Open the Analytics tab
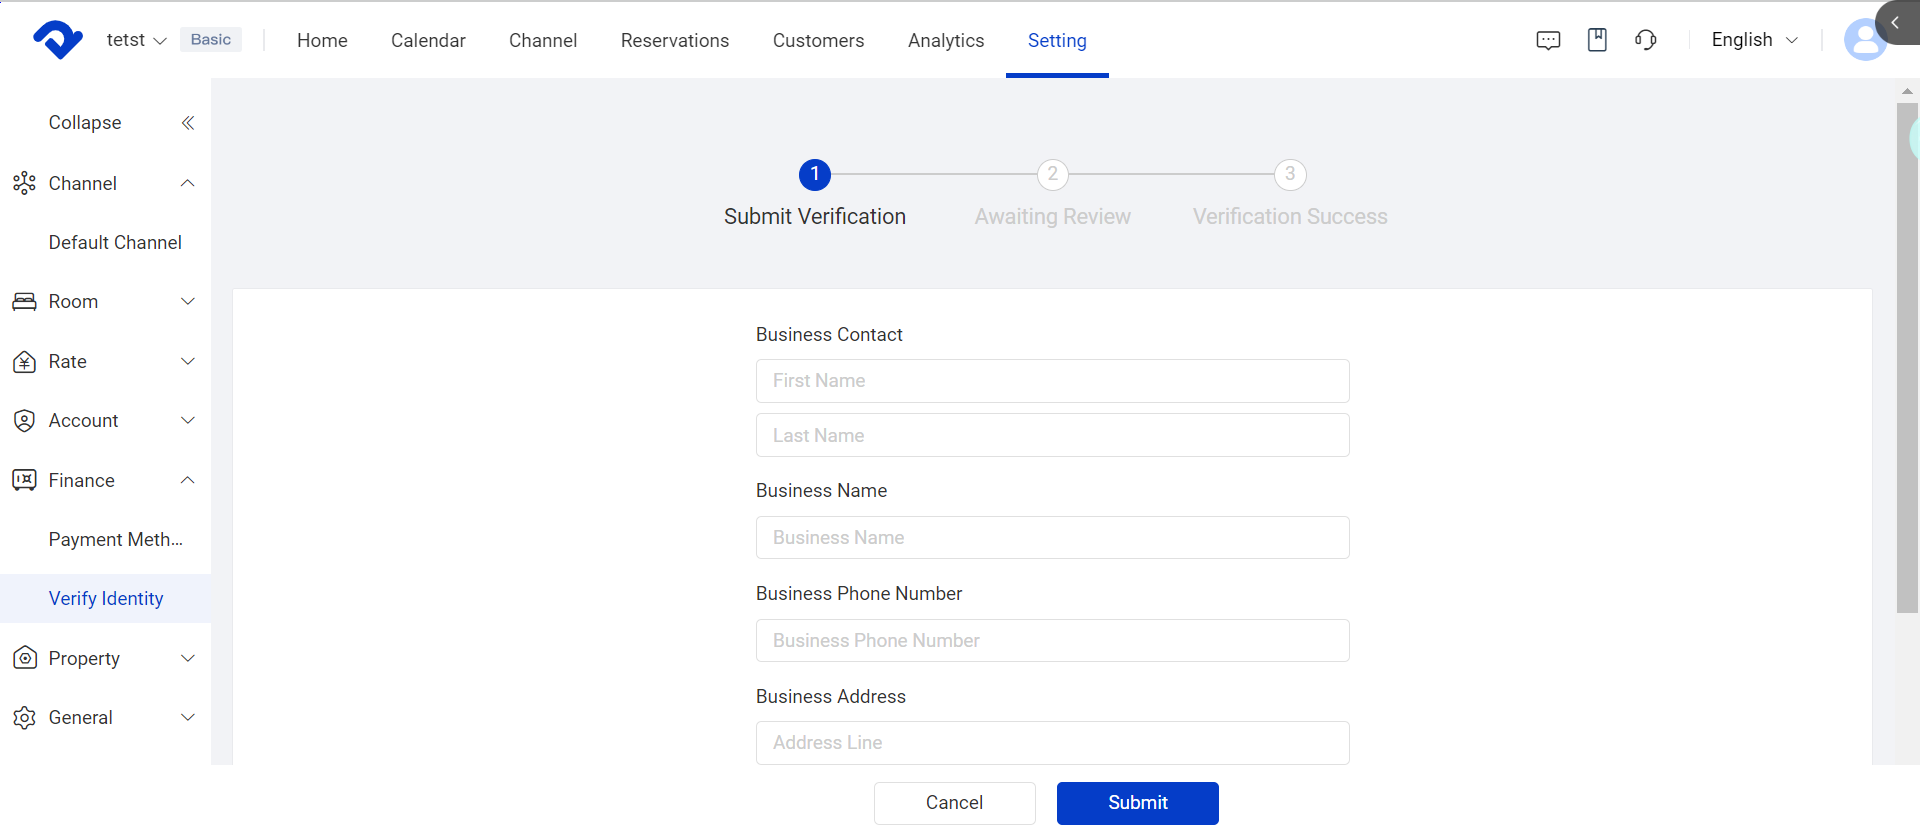Screen dimensions: 1920x840 point(945,40)
